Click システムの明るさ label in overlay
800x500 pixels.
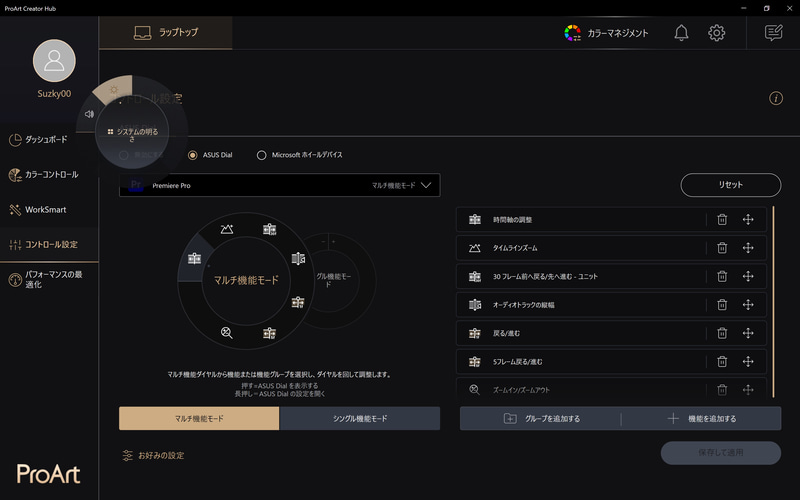(133, 135)
